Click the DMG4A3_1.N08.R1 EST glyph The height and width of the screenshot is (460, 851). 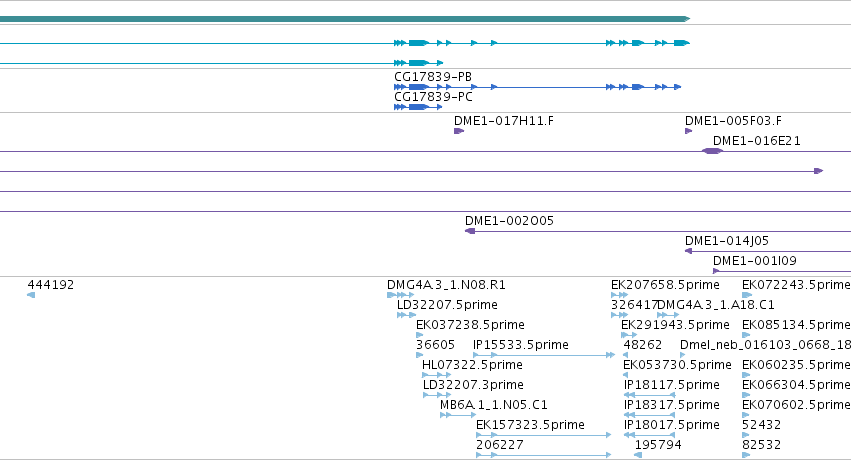tap(401, 295)
